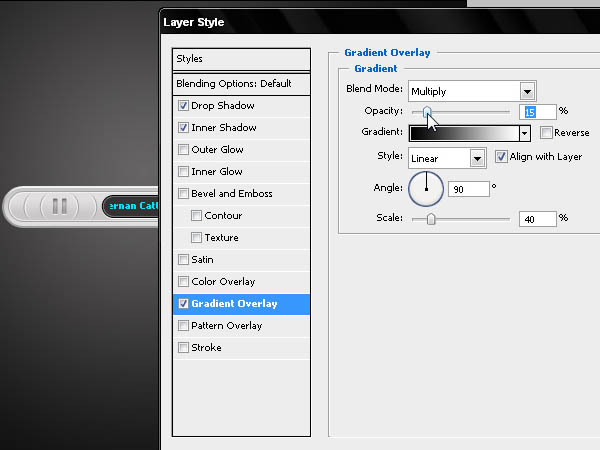600x450 pixels.
Task: Select the Inner Glow label row
Action: click(241, 171)
